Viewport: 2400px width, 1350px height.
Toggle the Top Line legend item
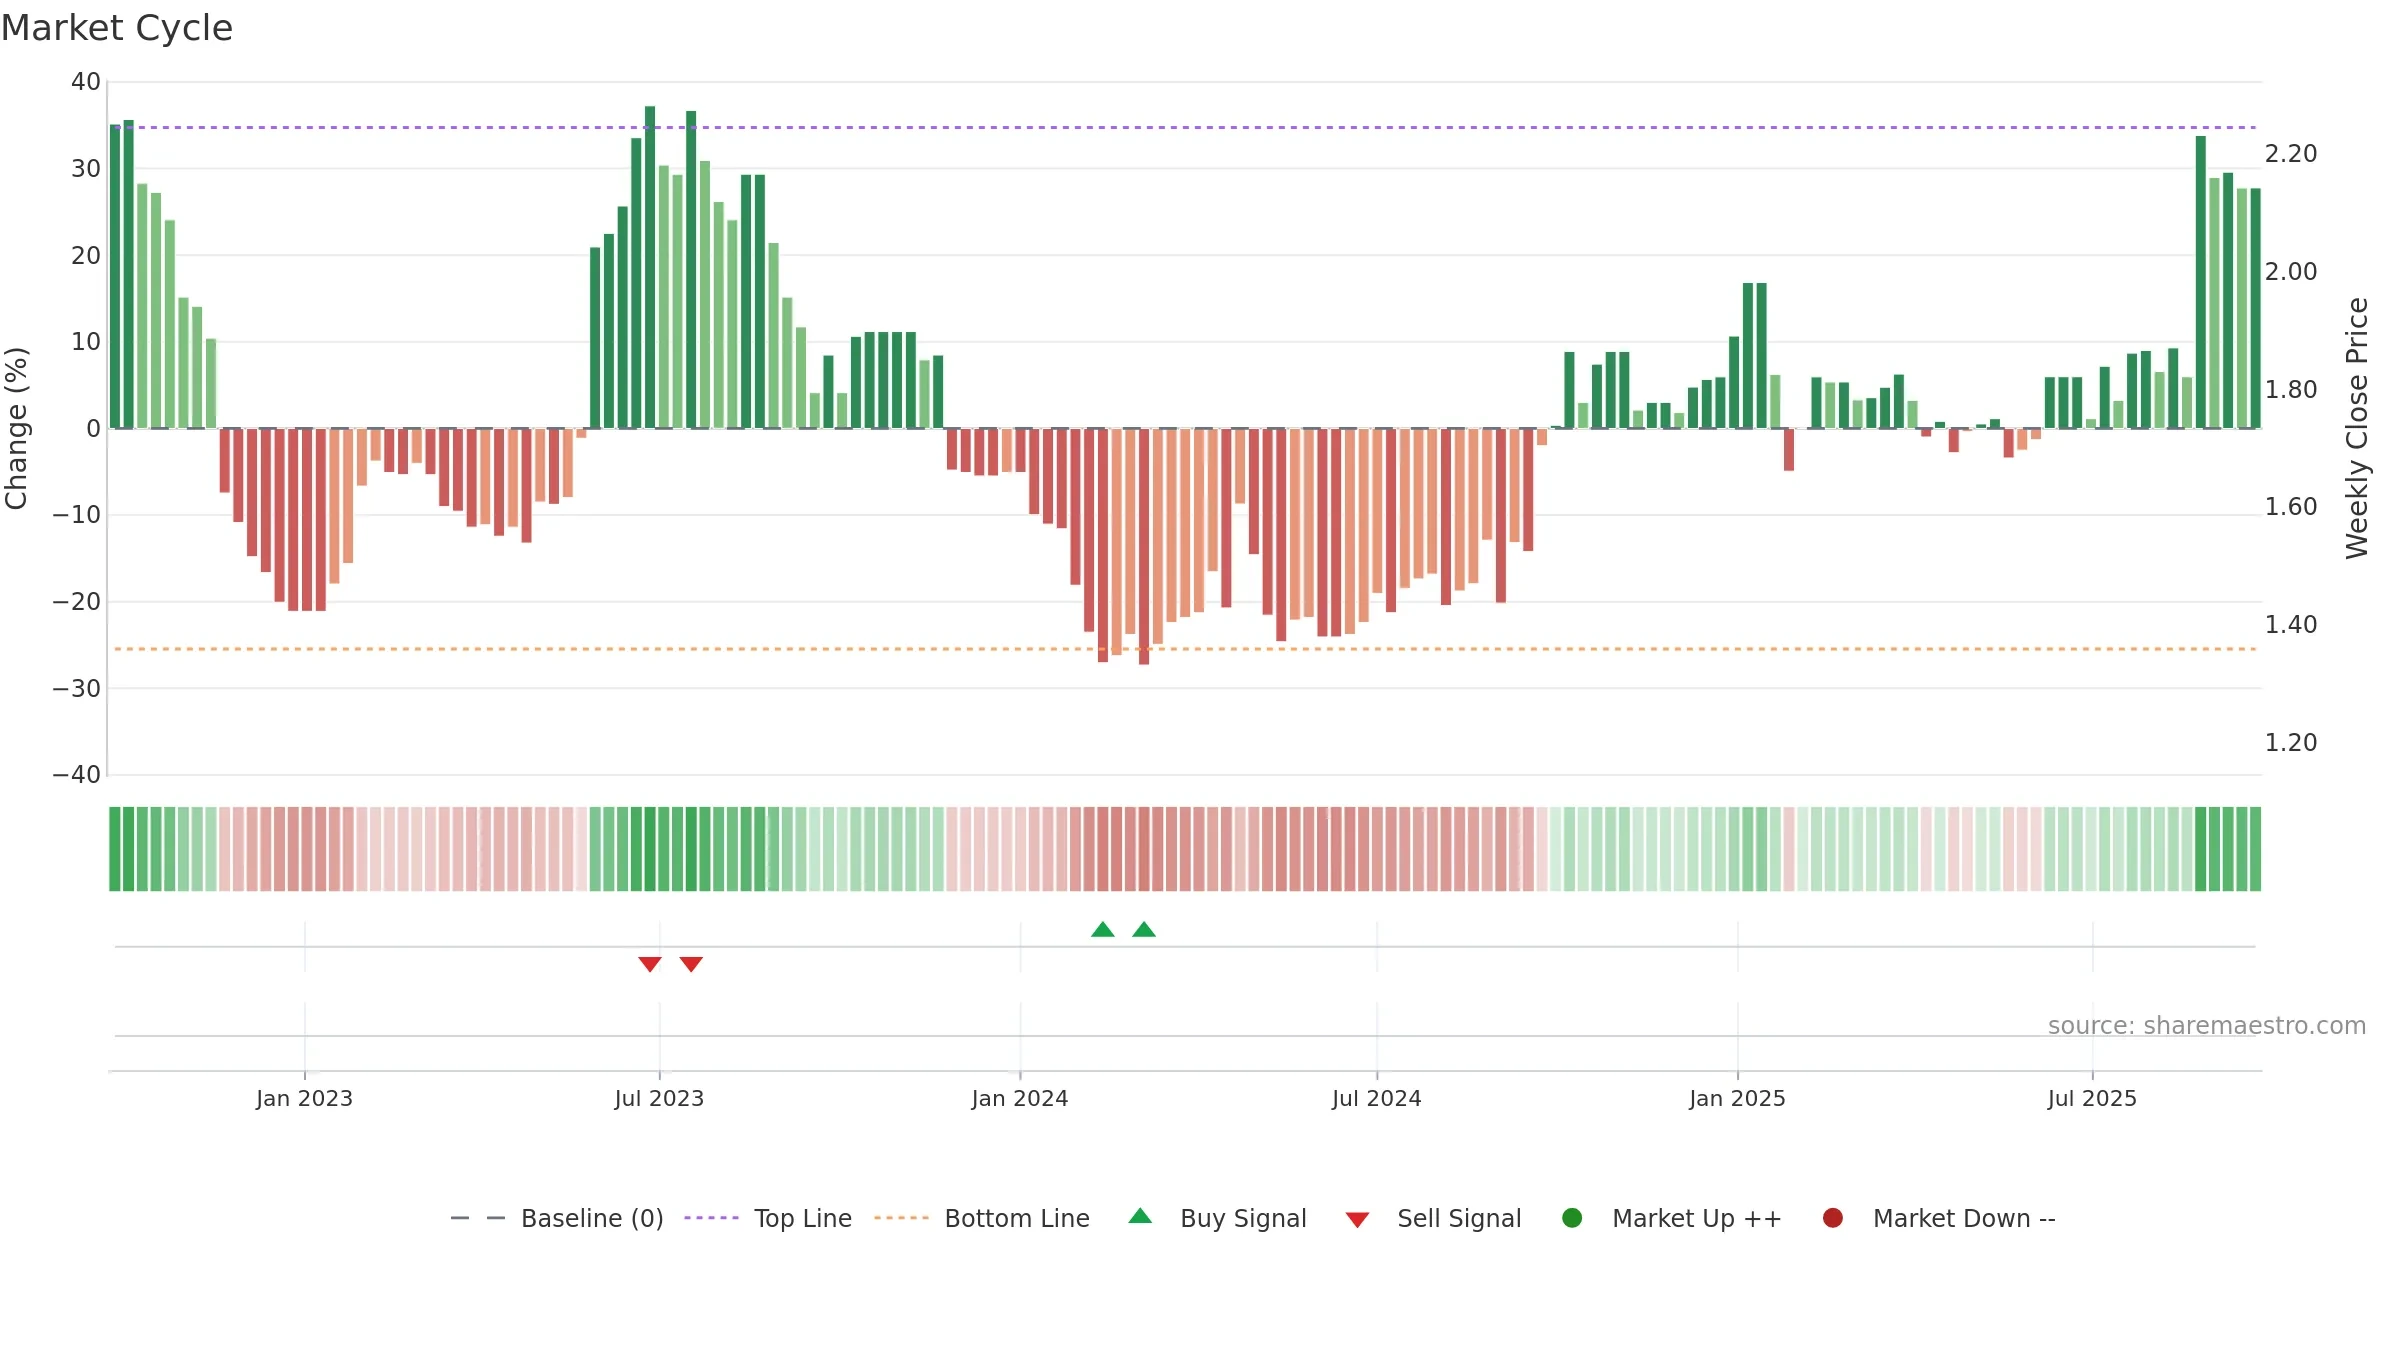[768, 1218]
